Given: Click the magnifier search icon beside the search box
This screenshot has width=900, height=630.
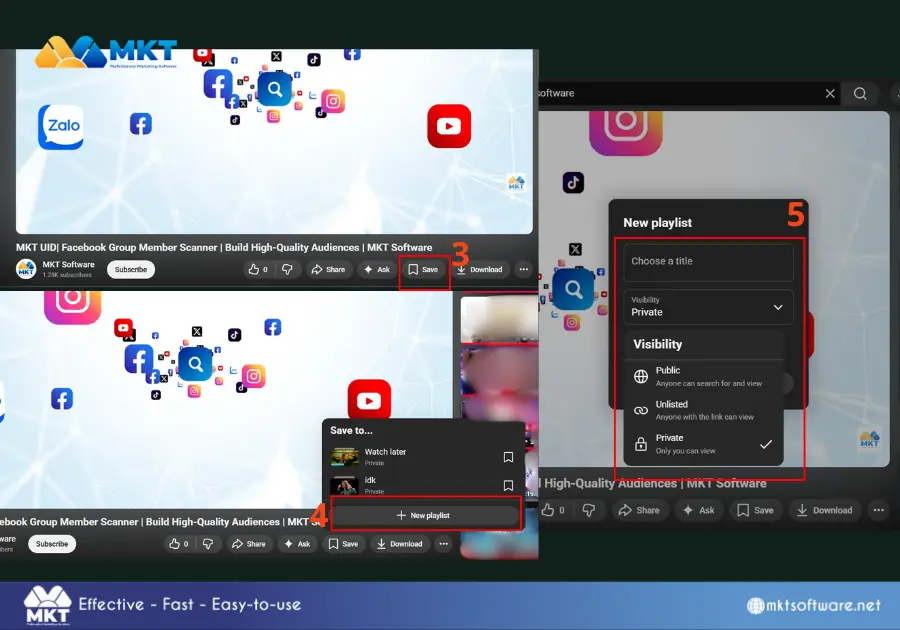Looking at the screenshot, I should pyautogui.click(x=860, y=94).
